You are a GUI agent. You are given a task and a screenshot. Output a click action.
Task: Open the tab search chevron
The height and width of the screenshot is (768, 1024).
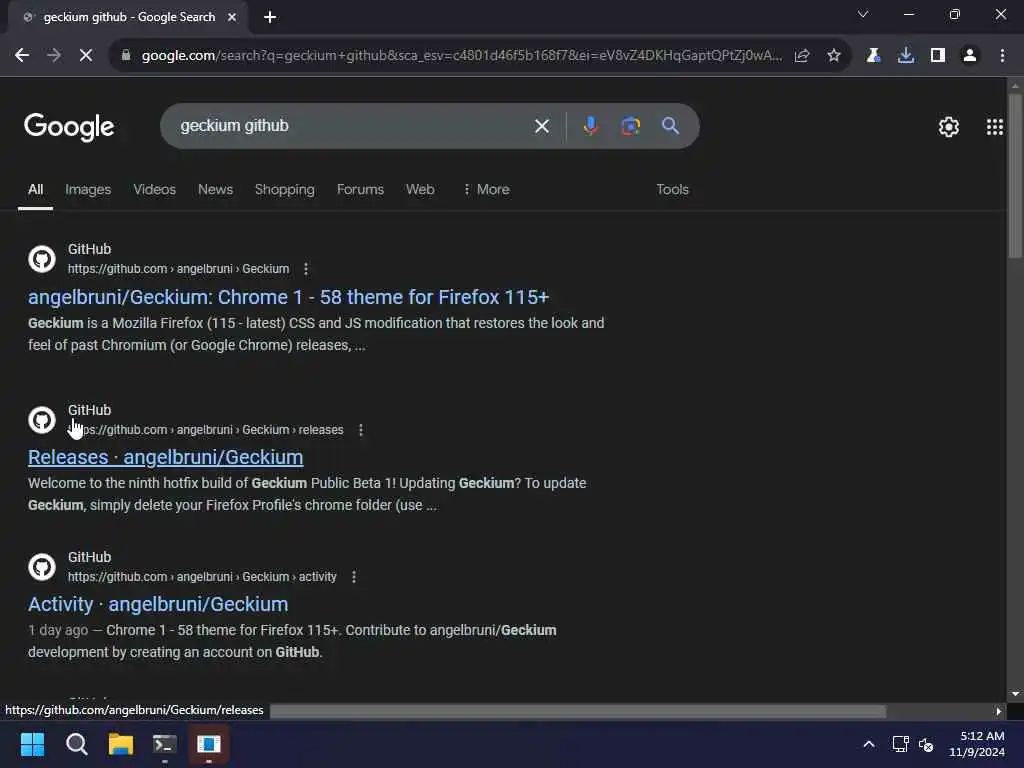point(863,14)
